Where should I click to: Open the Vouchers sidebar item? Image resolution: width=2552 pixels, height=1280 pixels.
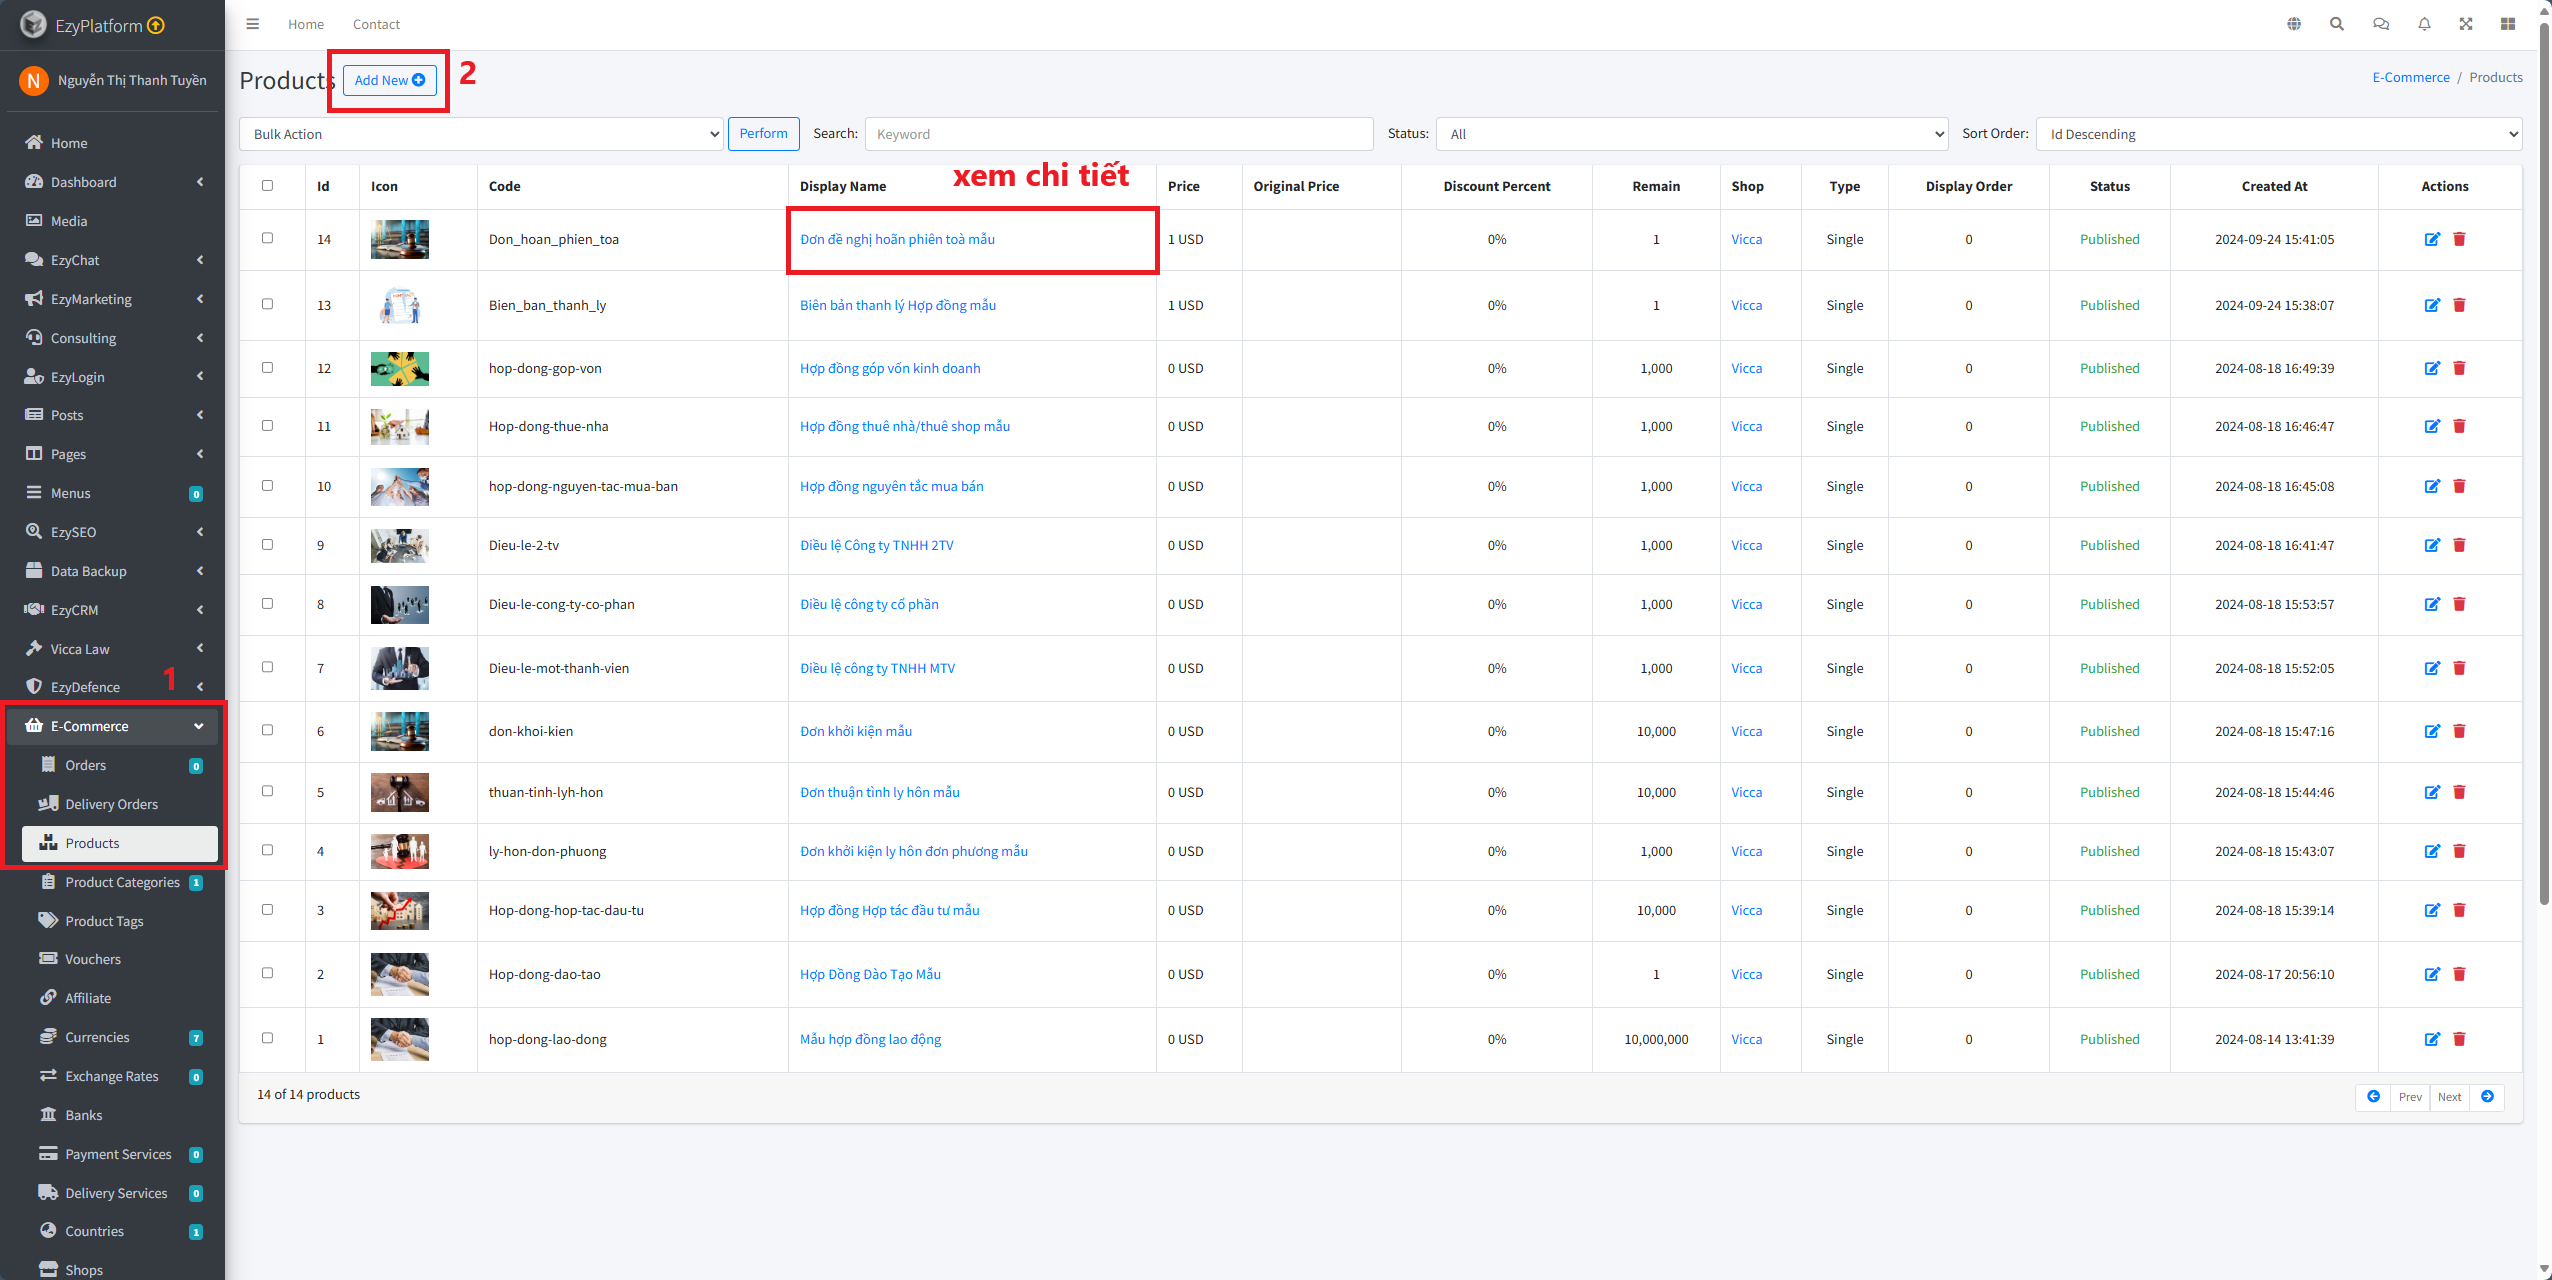(93, 959)
